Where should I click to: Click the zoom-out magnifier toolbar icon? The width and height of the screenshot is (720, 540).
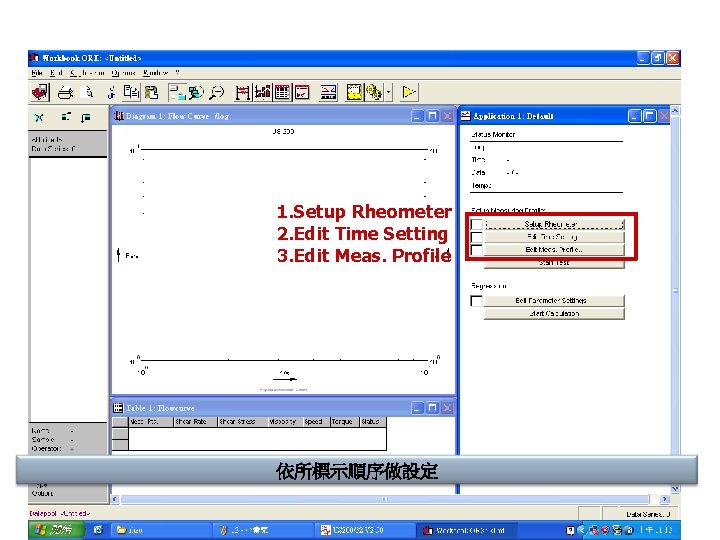click(x=216, y=92)
